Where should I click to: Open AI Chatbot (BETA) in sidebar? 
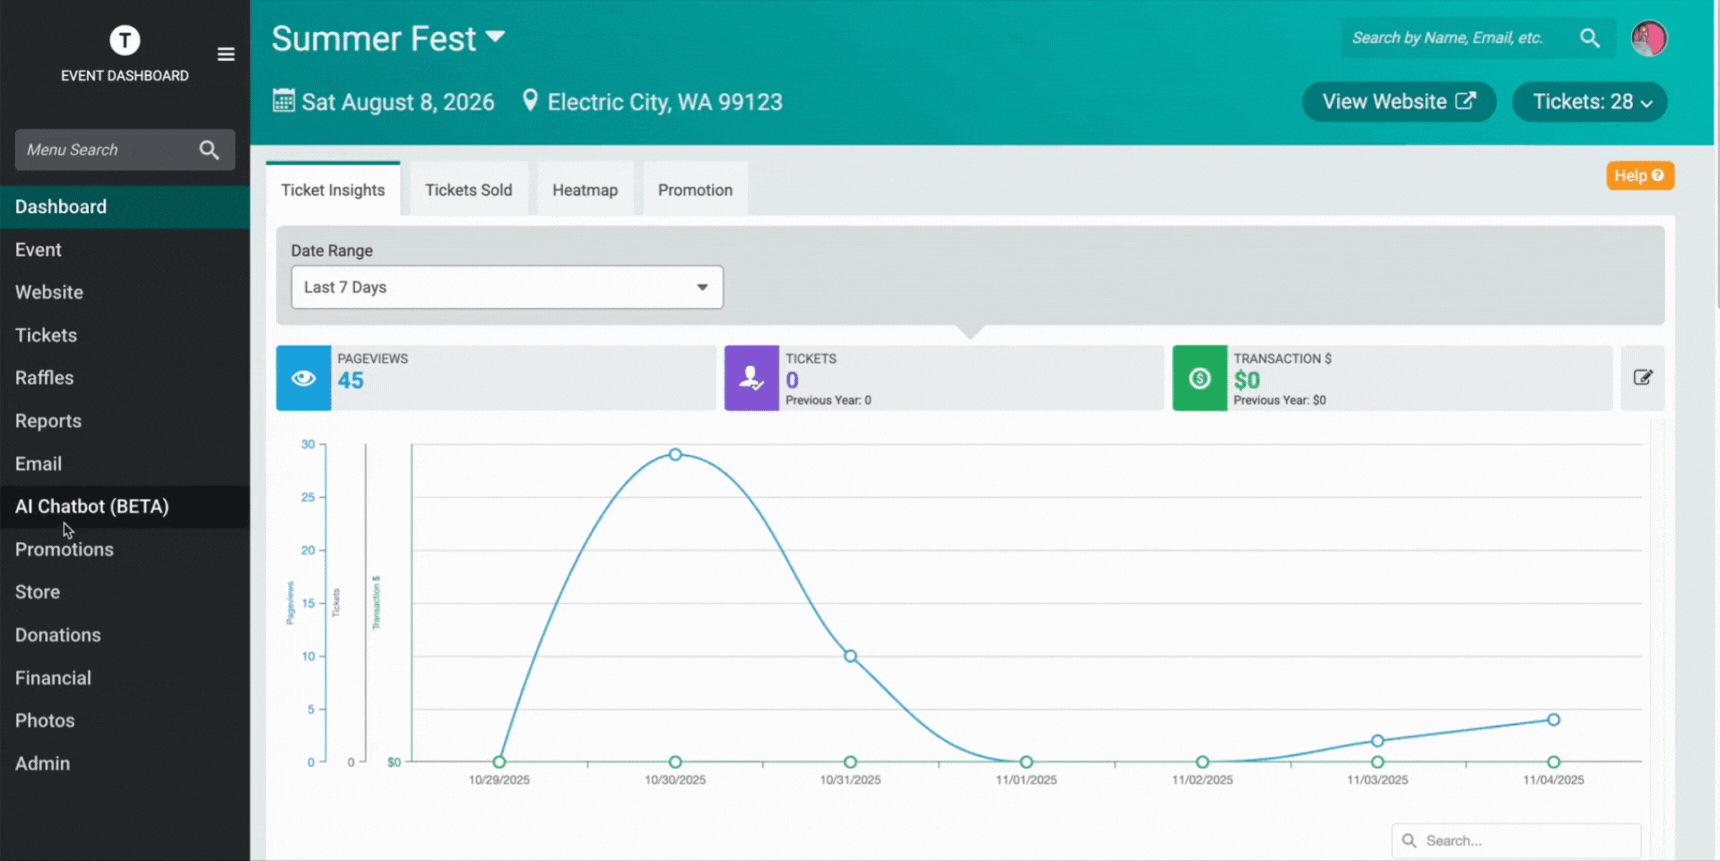click(92, 506)
